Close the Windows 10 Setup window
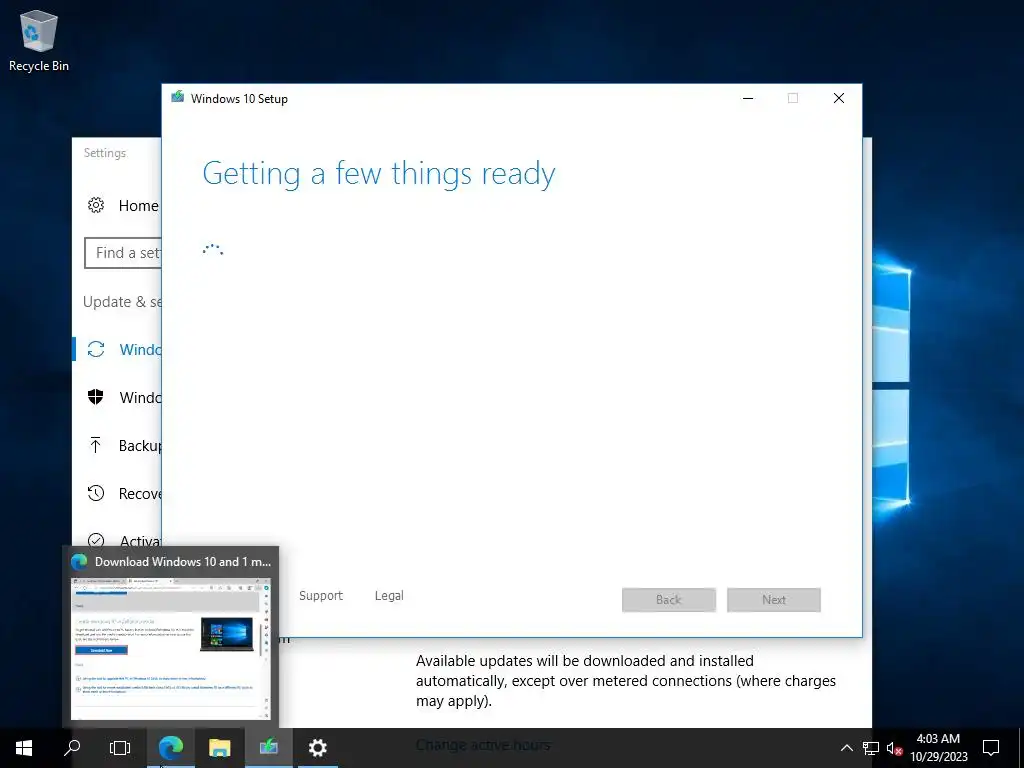 [839, 98]
